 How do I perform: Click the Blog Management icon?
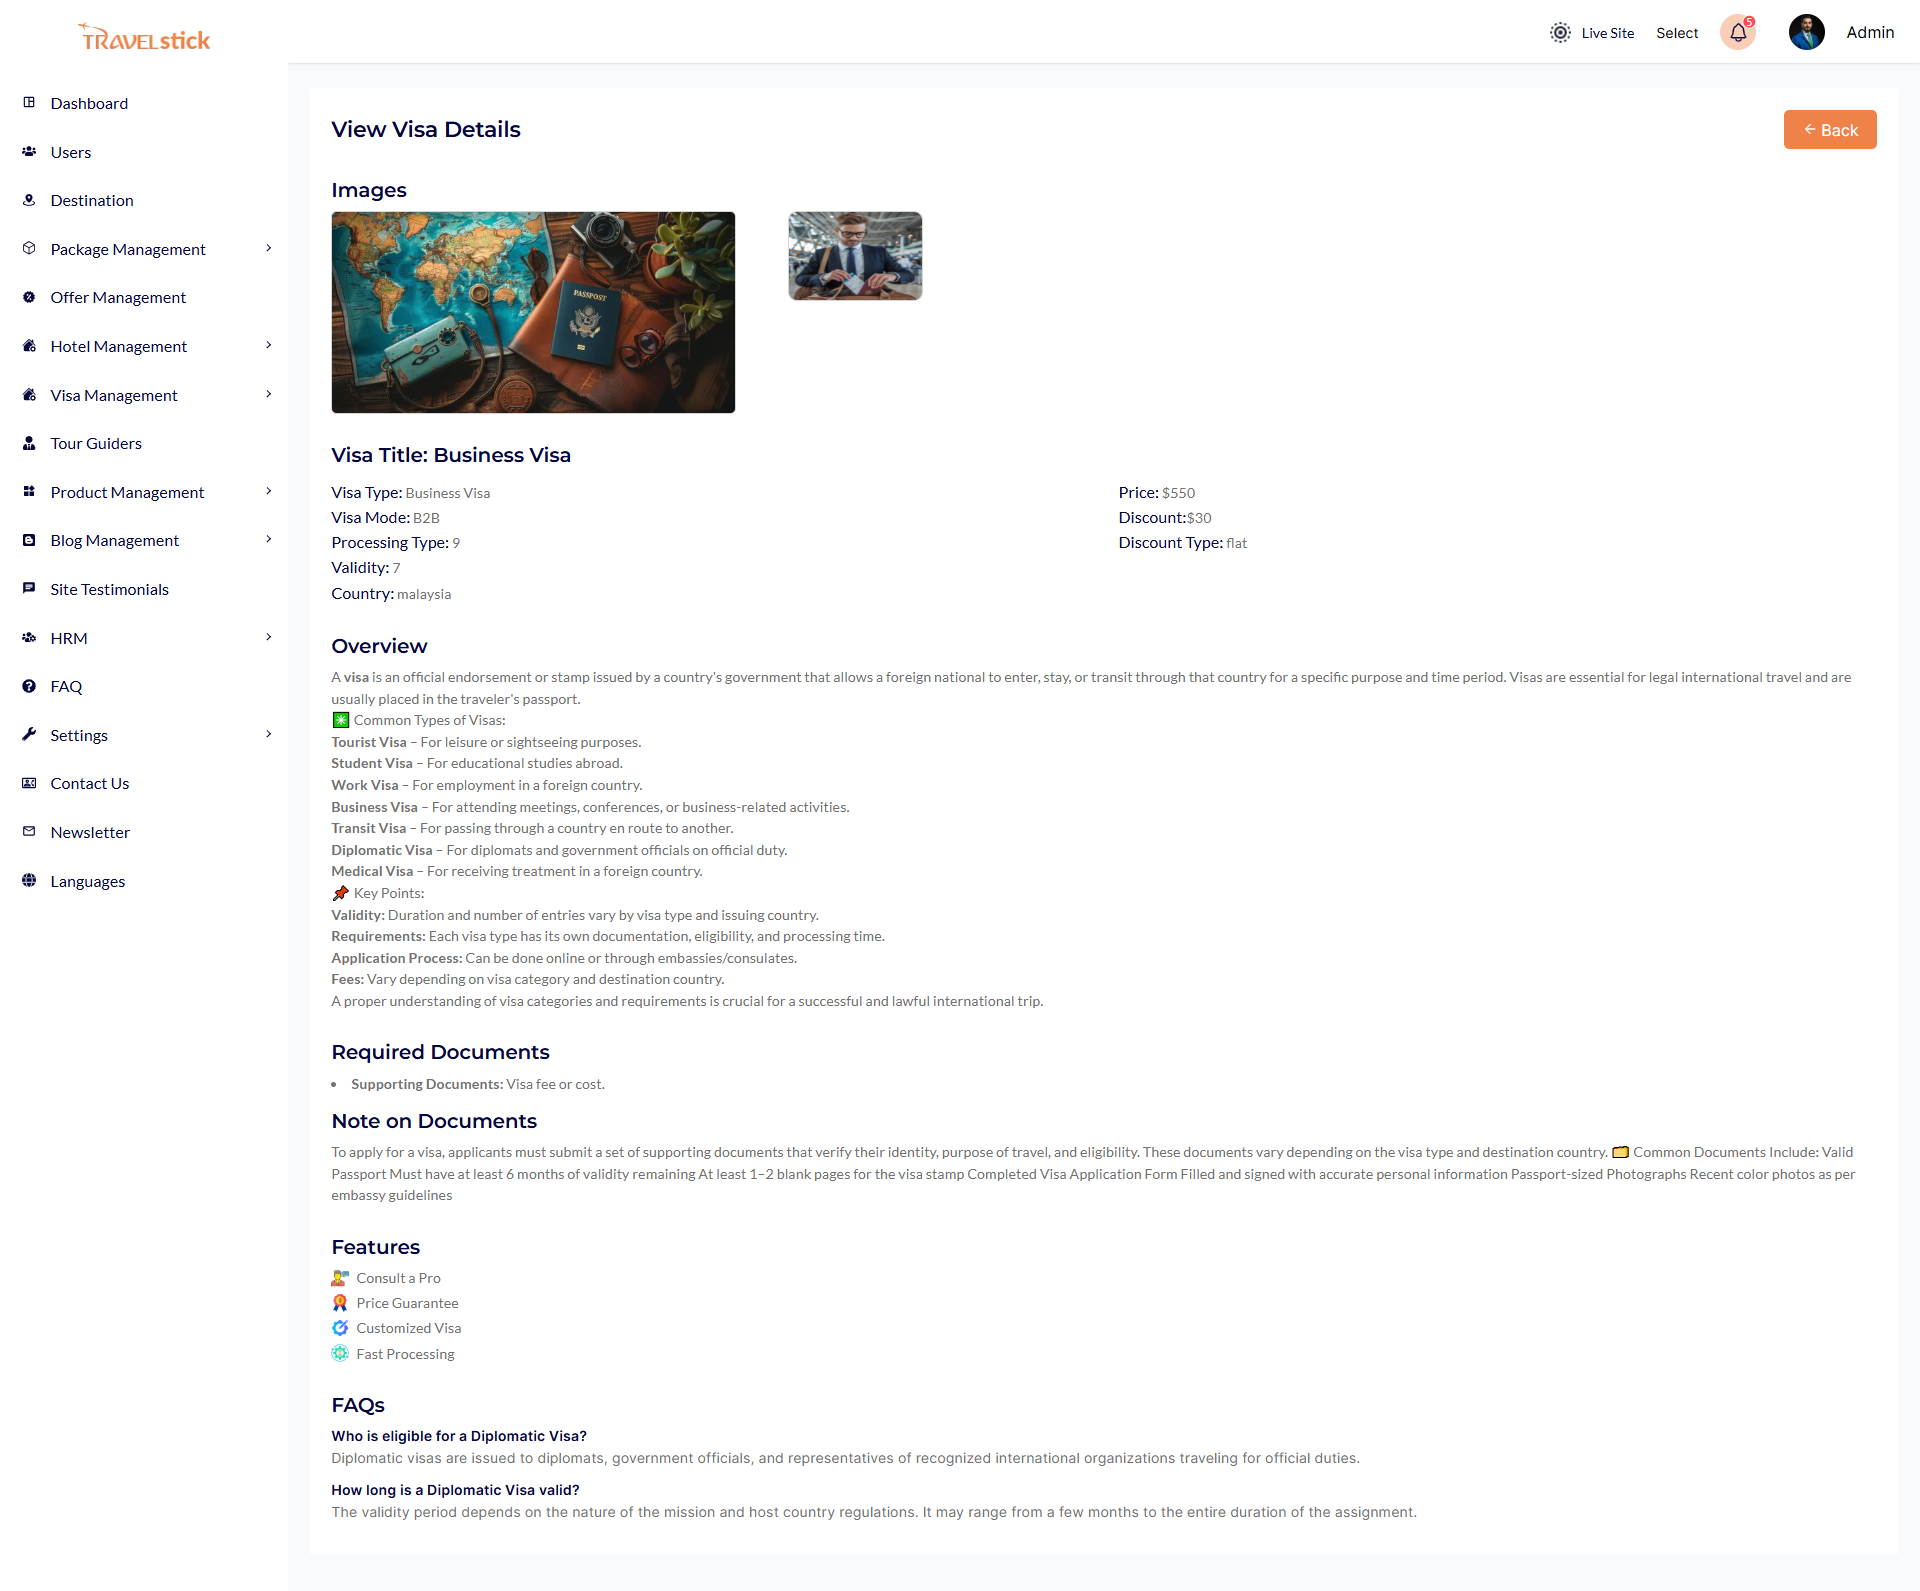(x=29, y=539)
